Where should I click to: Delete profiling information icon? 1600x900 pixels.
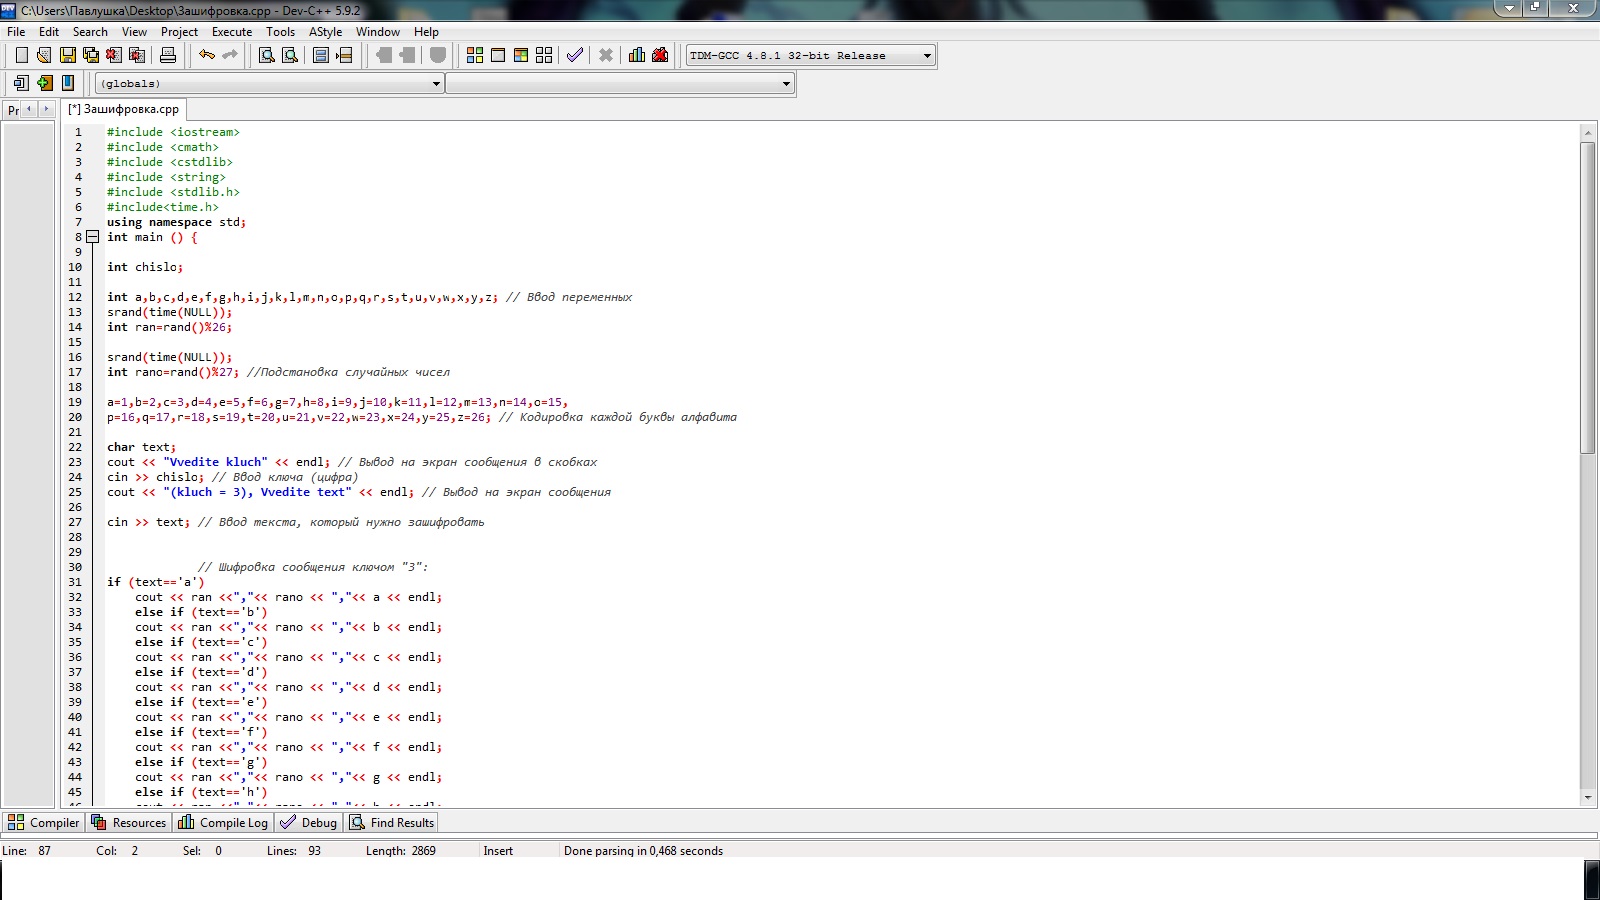point(660,55)
